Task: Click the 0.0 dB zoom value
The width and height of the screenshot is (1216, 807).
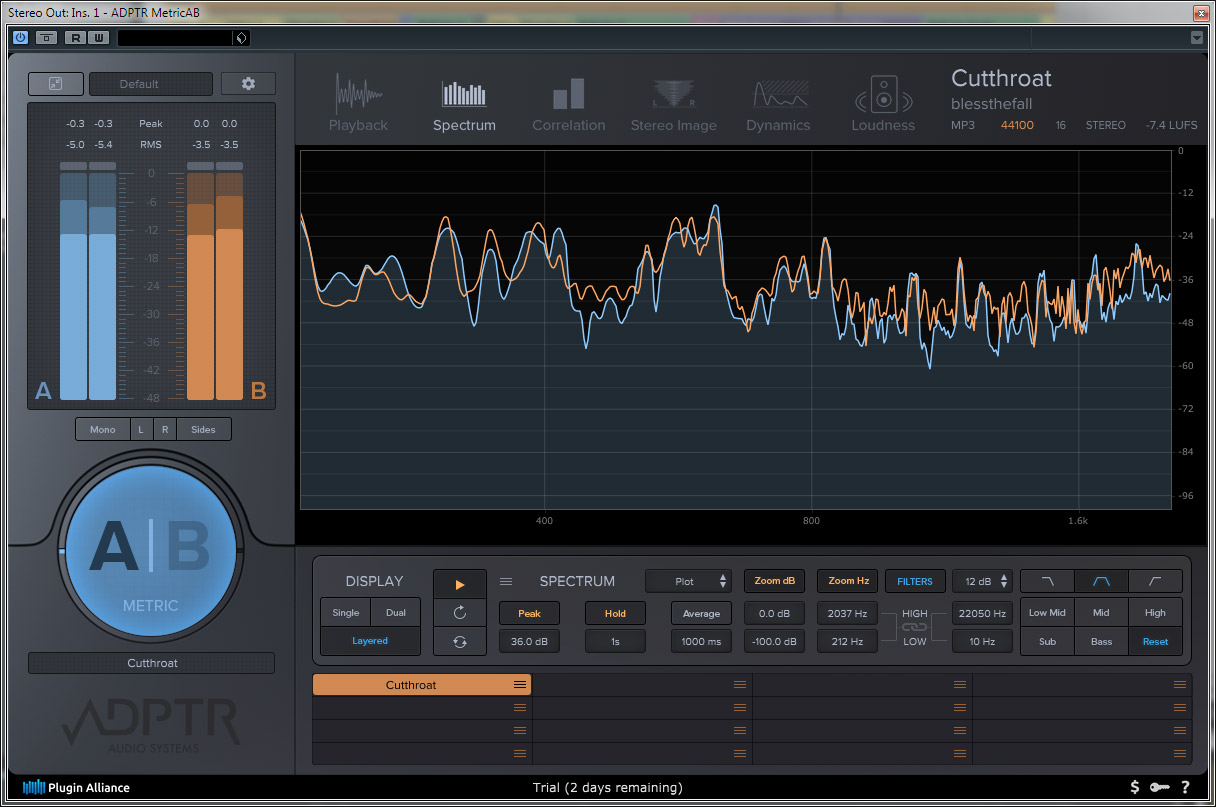Action: click(775, 613)
